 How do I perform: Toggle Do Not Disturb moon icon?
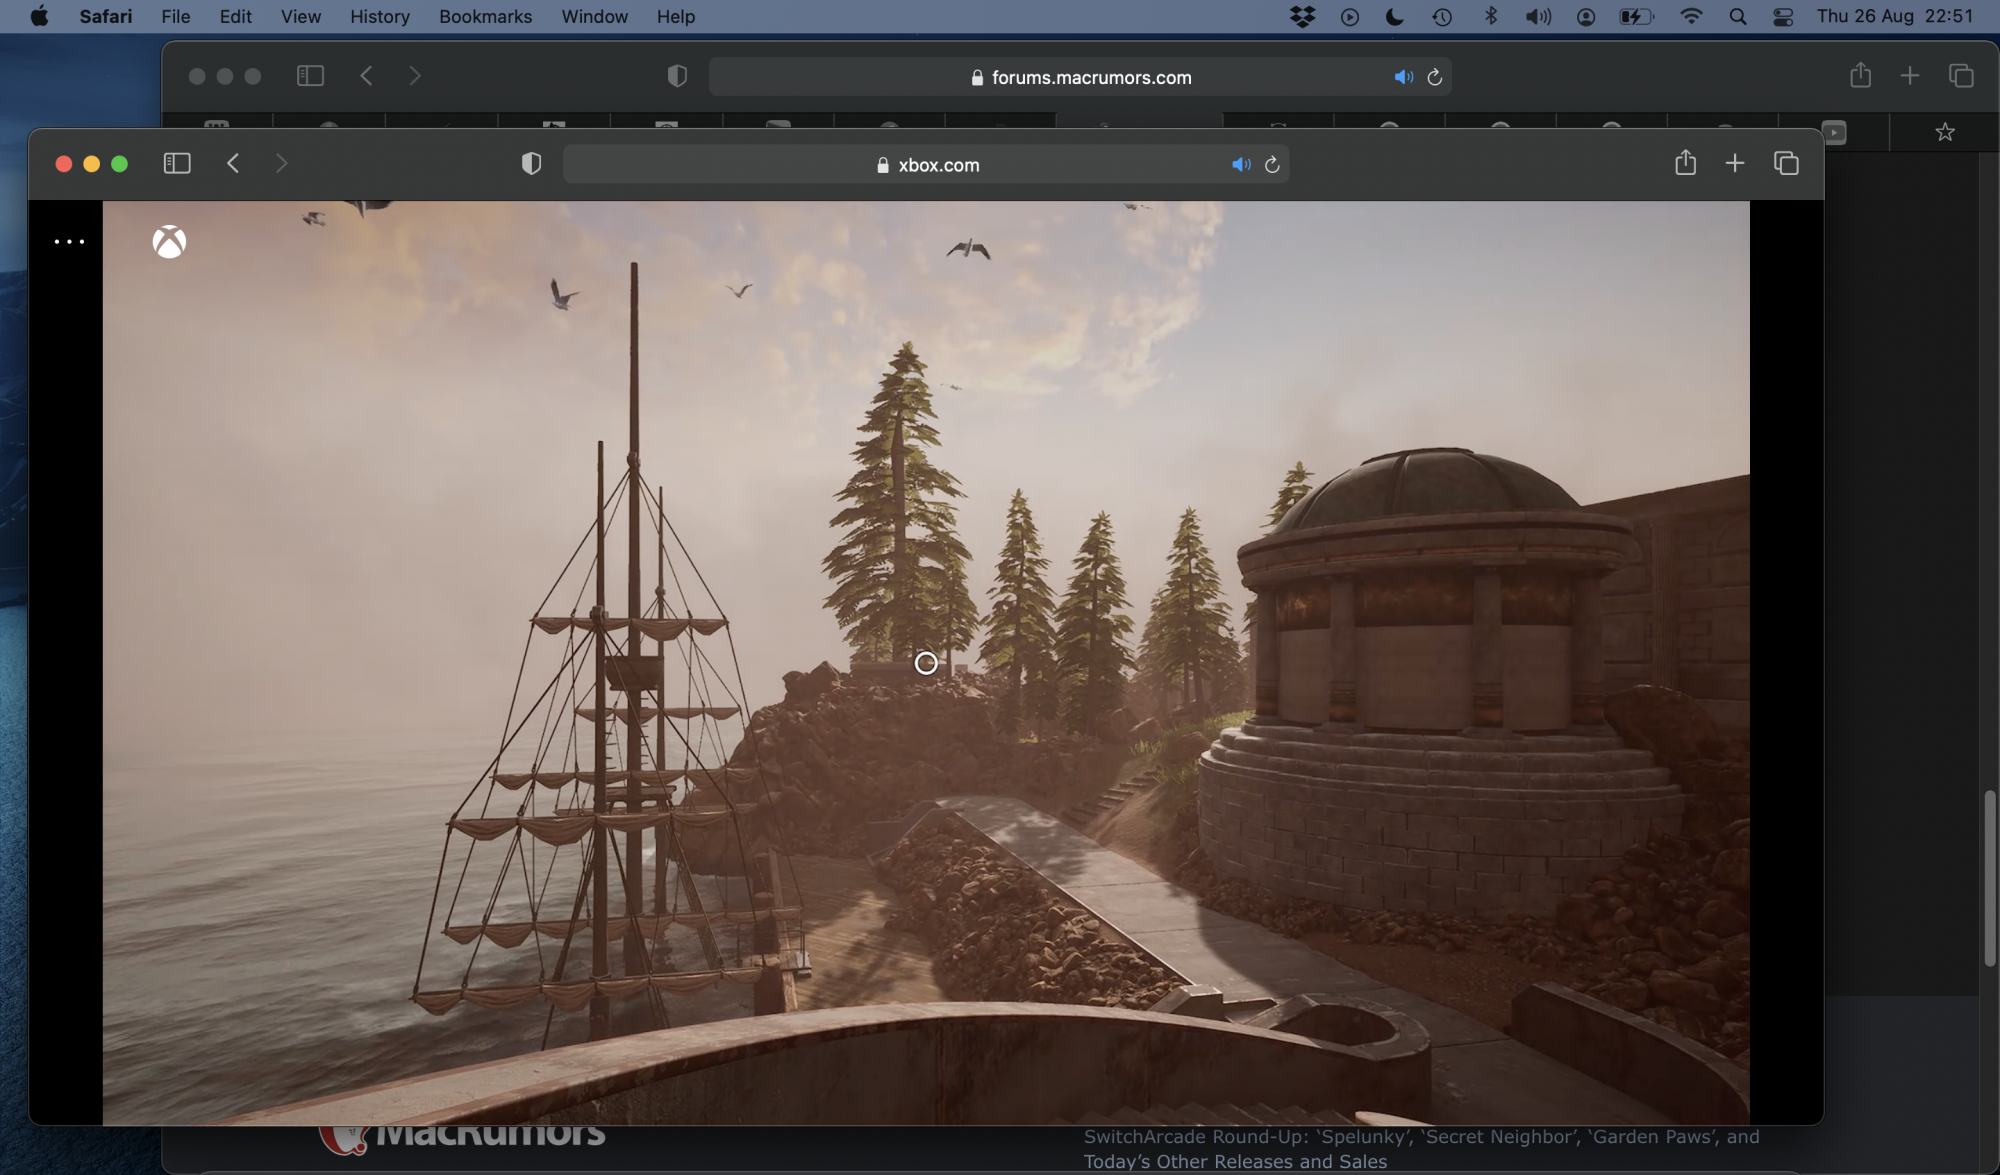[1394, 17]
